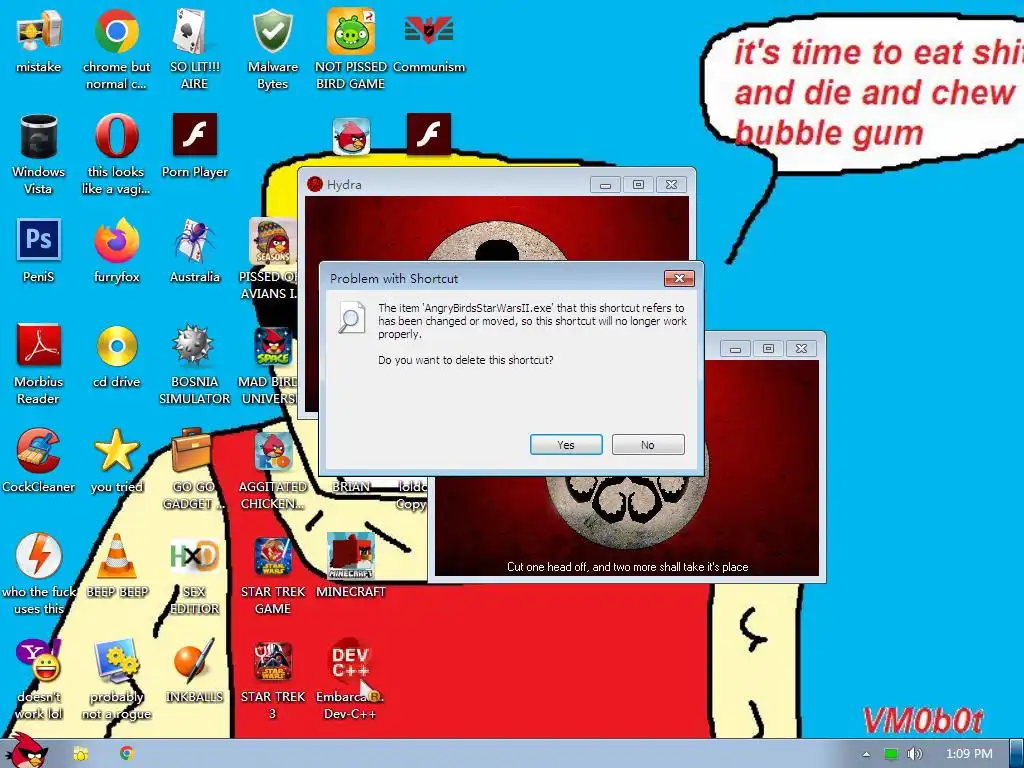Launch the Opera icon 'this looks like'

tap(116, 154)
